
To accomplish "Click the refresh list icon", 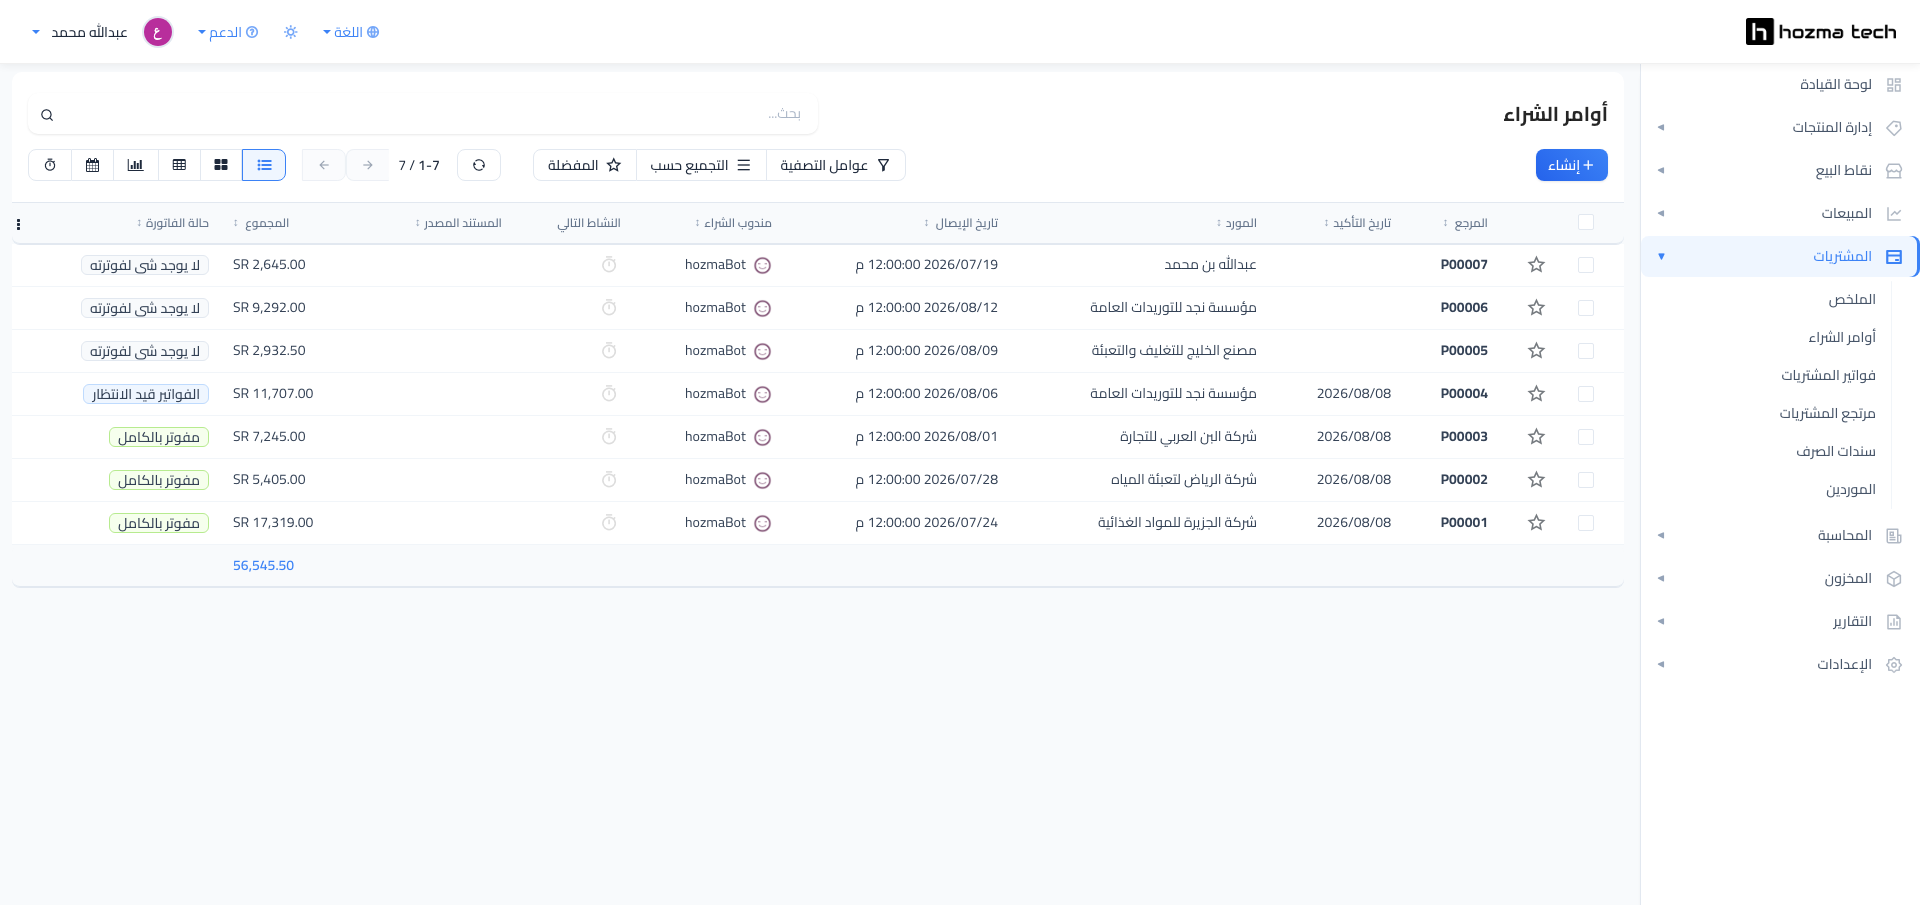I will click(x=479, y=165).
